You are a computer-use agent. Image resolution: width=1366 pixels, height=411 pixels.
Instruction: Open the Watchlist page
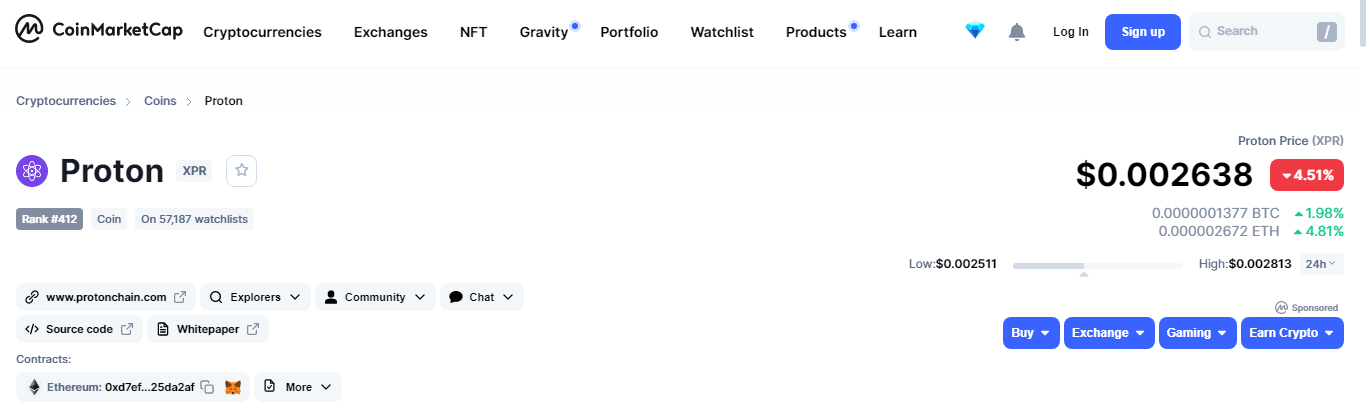[x=722, y=32]
